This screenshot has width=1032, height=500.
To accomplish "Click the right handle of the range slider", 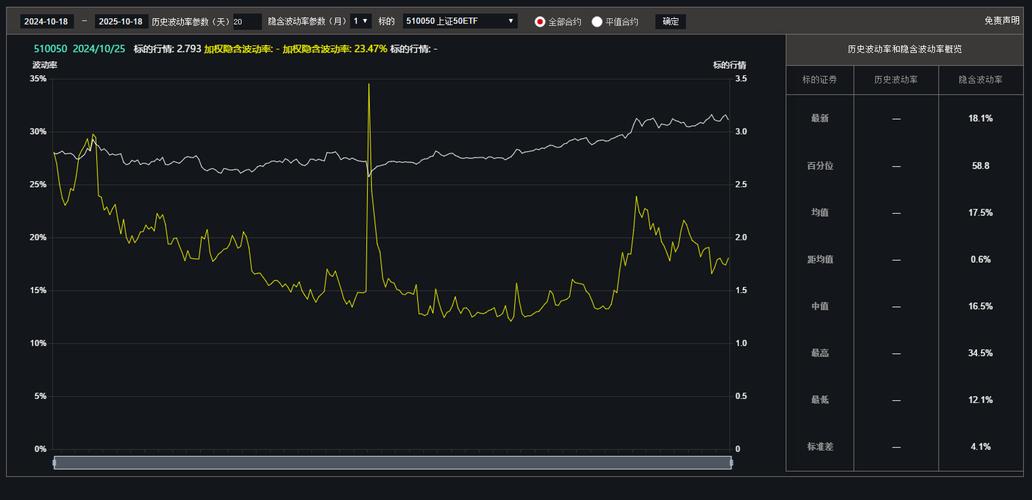I will (x=731, y=463).
